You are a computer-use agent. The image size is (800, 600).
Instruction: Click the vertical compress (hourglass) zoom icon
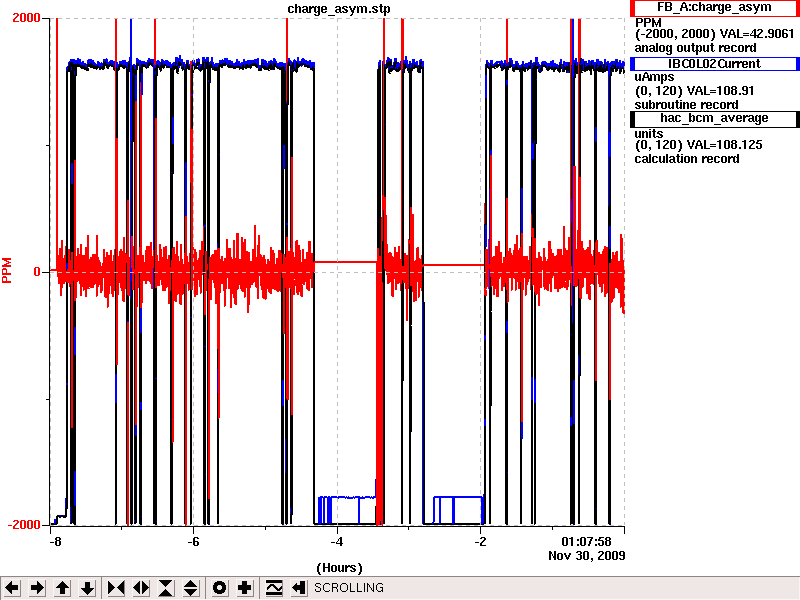[x=166, y=588]
